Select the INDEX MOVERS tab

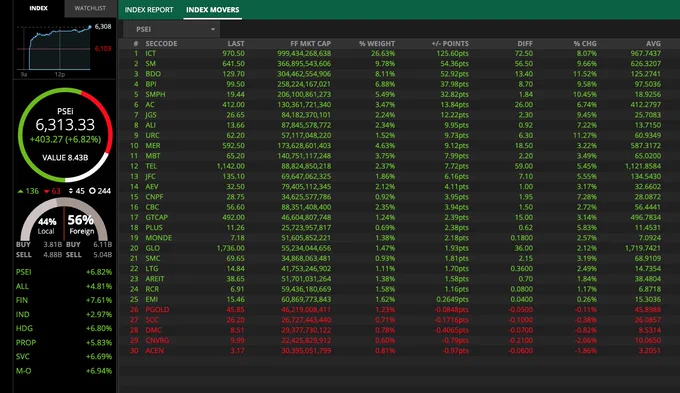click(212, 10)
